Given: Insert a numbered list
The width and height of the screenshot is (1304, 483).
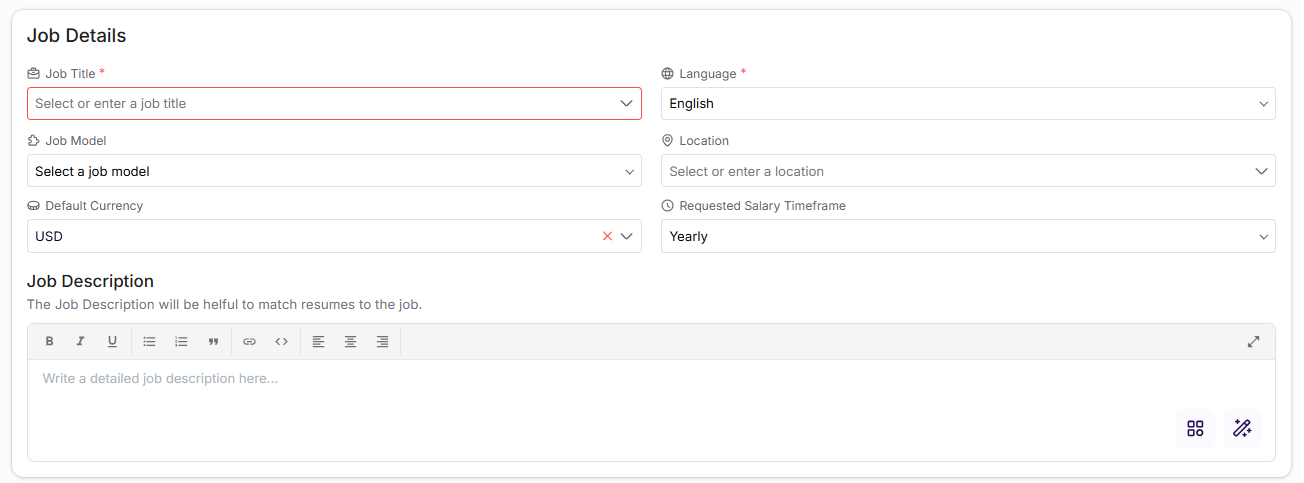Looking at the screenshot, I should [181, 342].
